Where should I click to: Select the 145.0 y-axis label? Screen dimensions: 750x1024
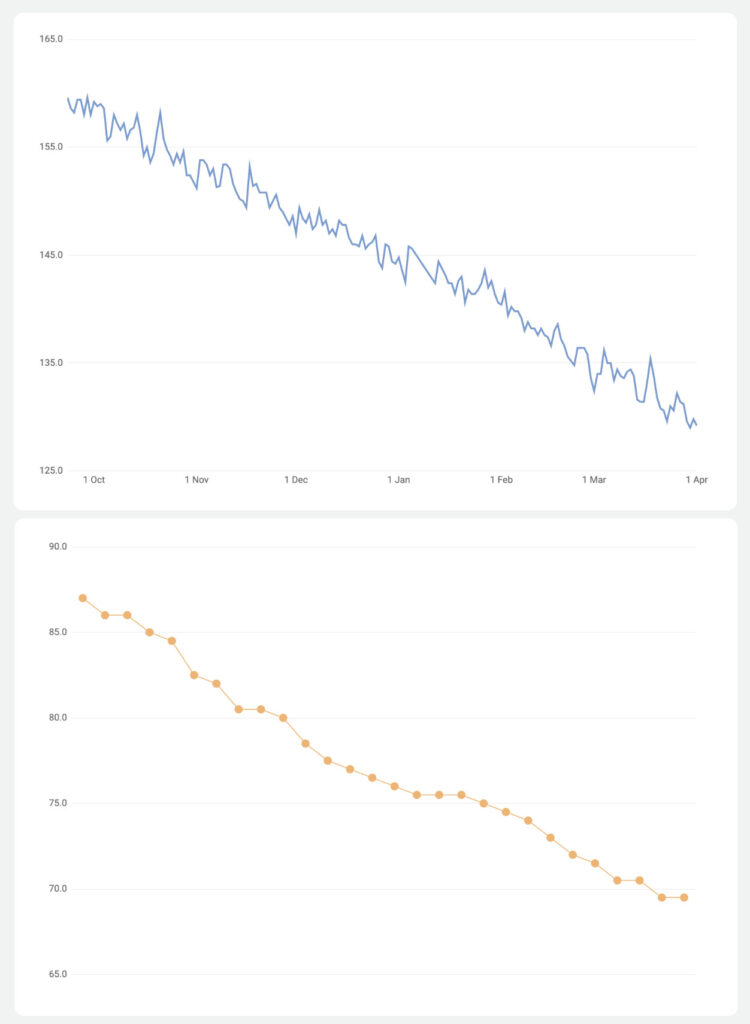point(51,255)
